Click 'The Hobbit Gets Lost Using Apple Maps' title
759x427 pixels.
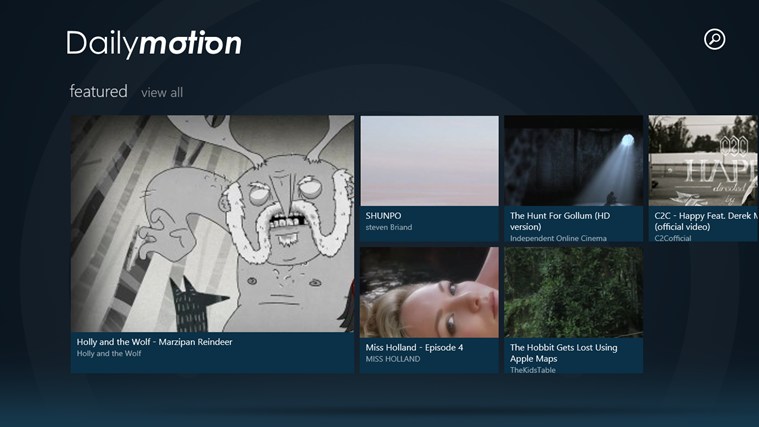pyautogui.click(x=563, y=352)
